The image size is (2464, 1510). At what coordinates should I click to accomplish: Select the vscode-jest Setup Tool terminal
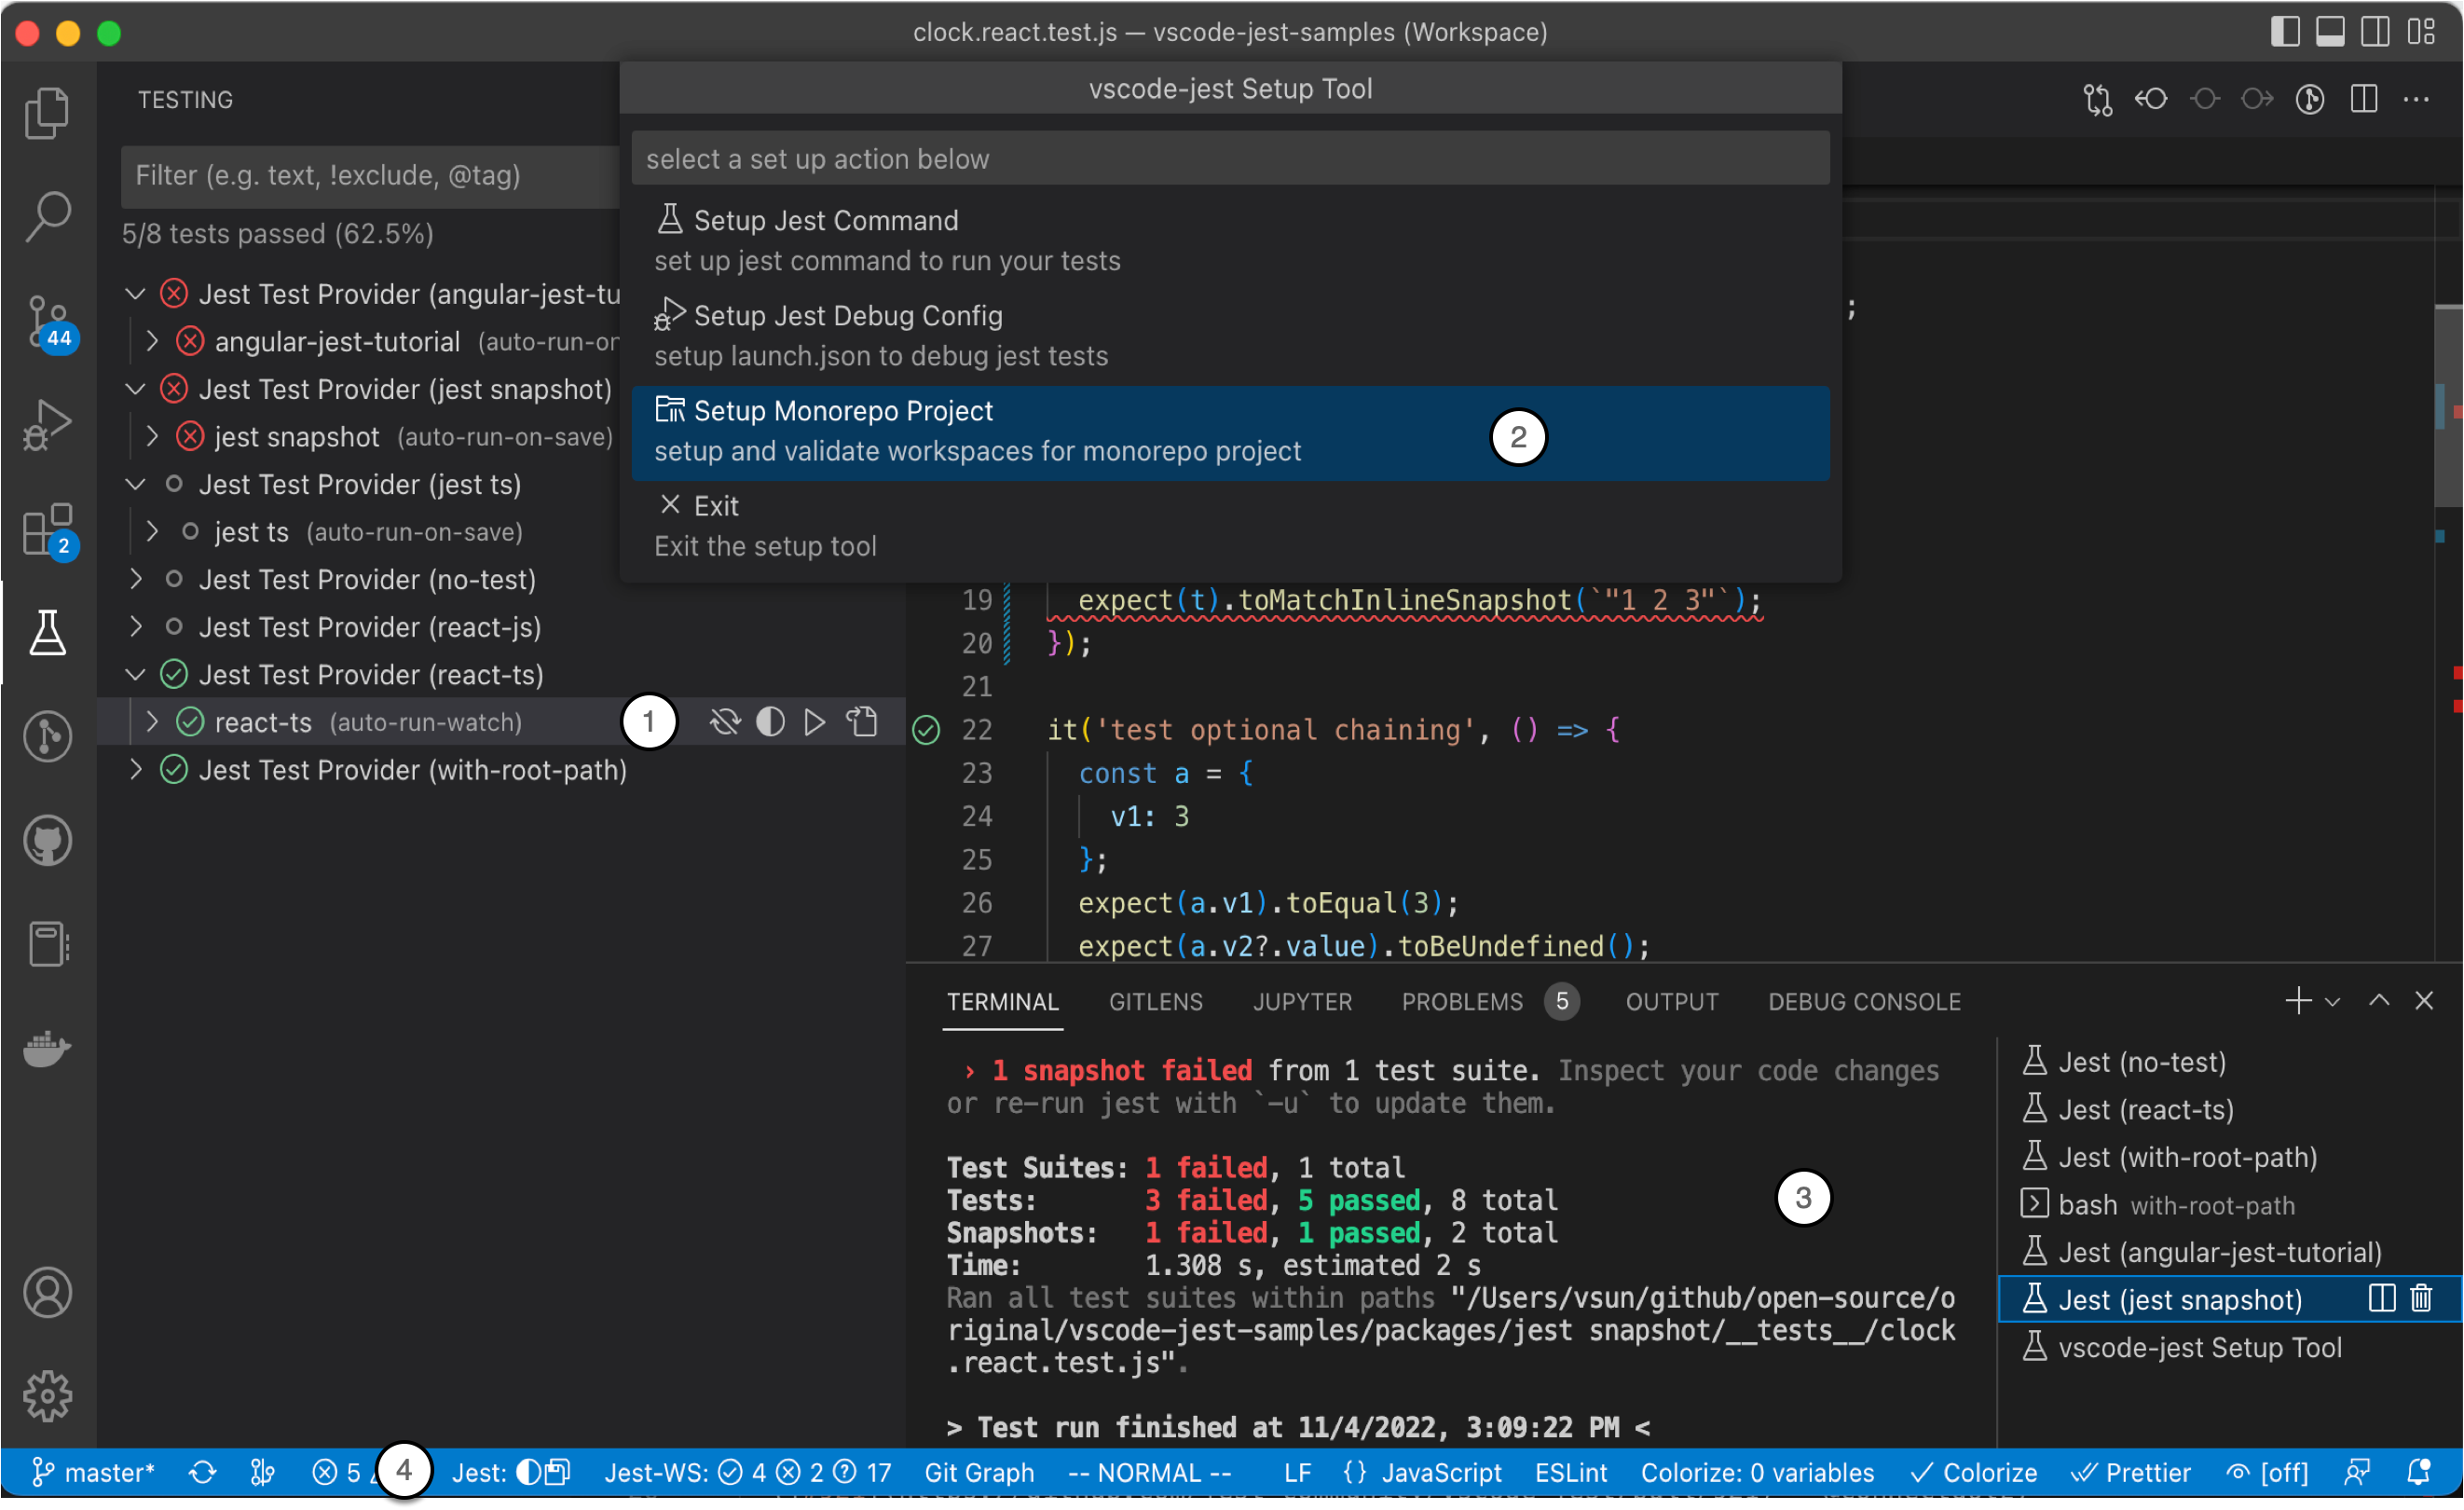point(2229,1347)
